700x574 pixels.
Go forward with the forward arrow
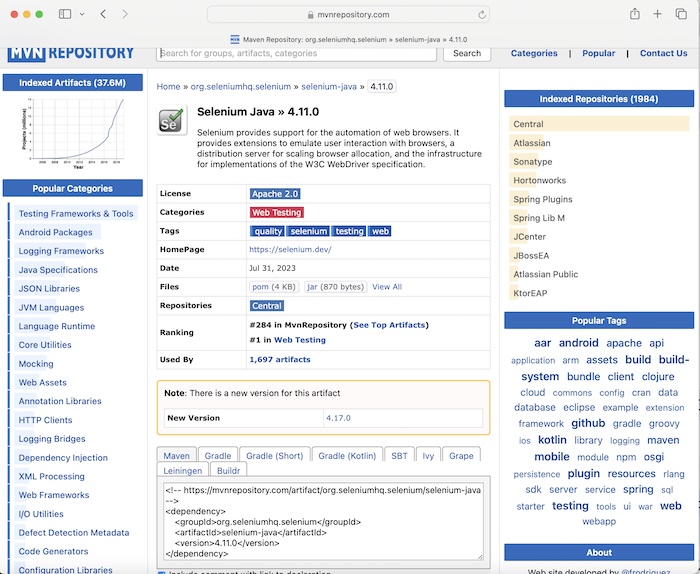125,14
